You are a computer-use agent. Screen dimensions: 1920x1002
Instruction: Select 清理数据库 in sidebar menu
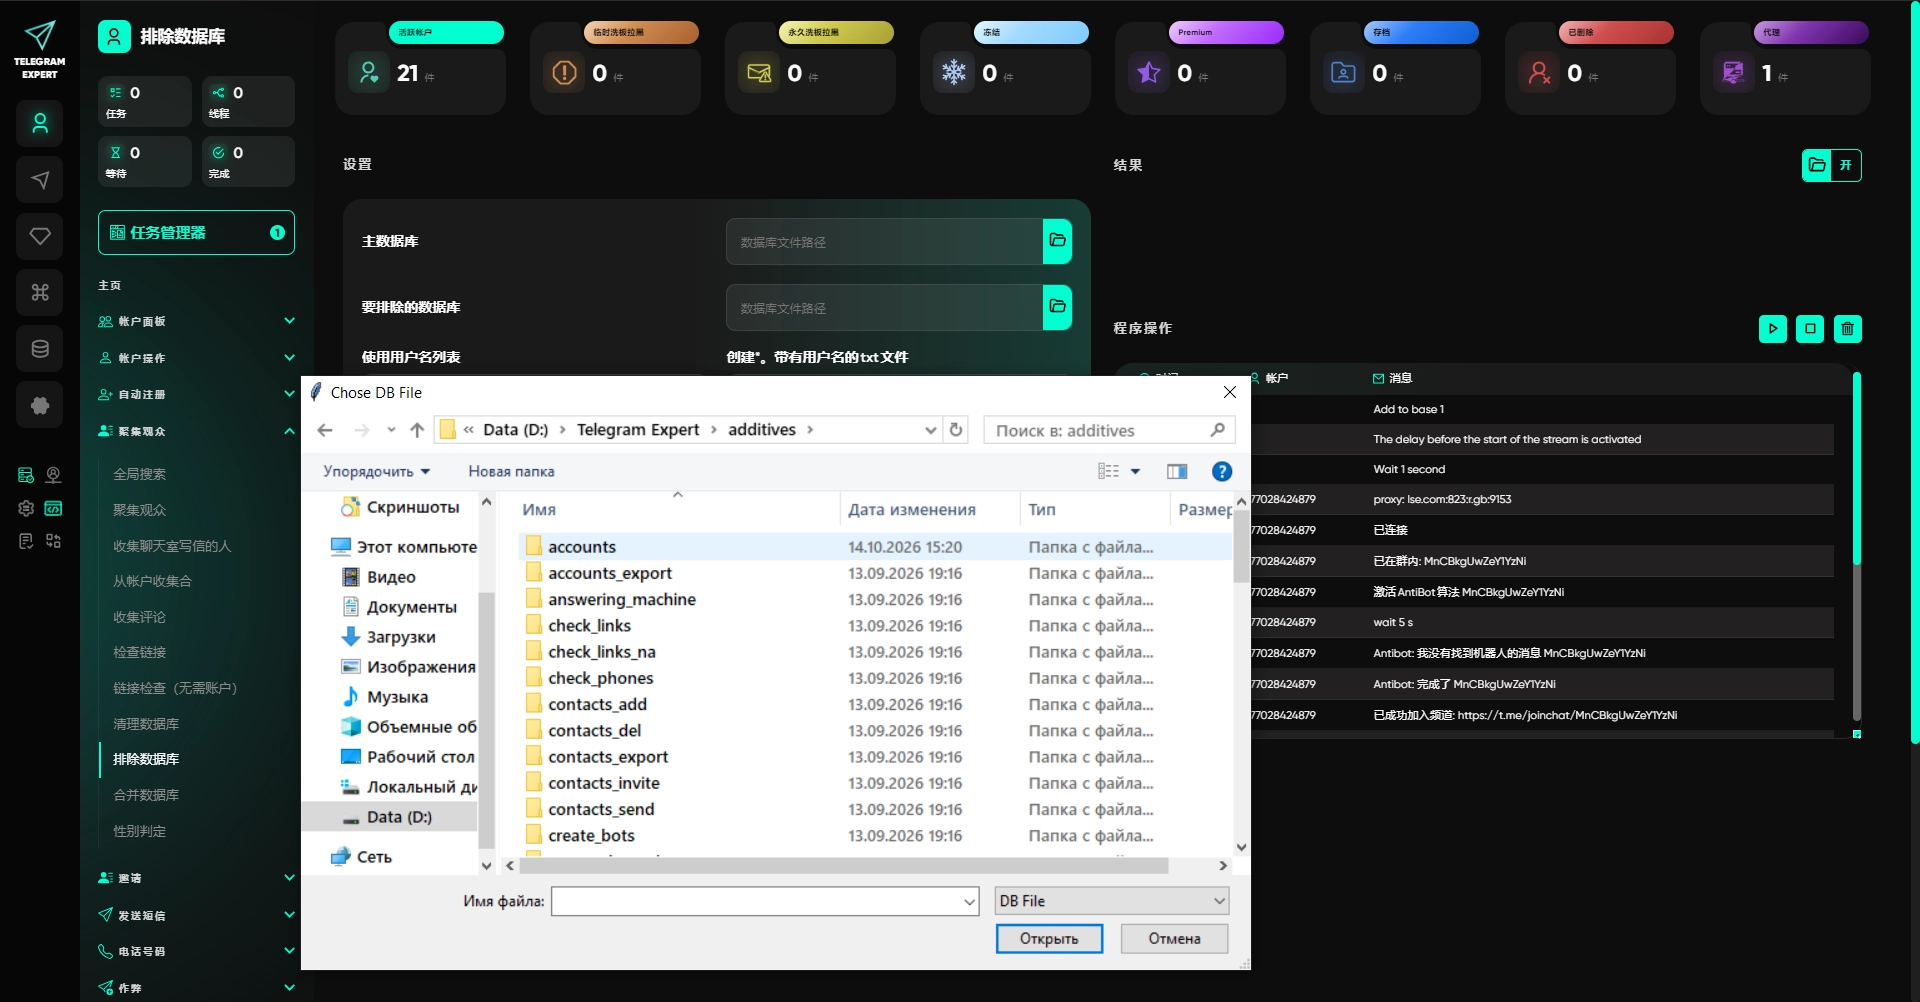pos(146,723)
